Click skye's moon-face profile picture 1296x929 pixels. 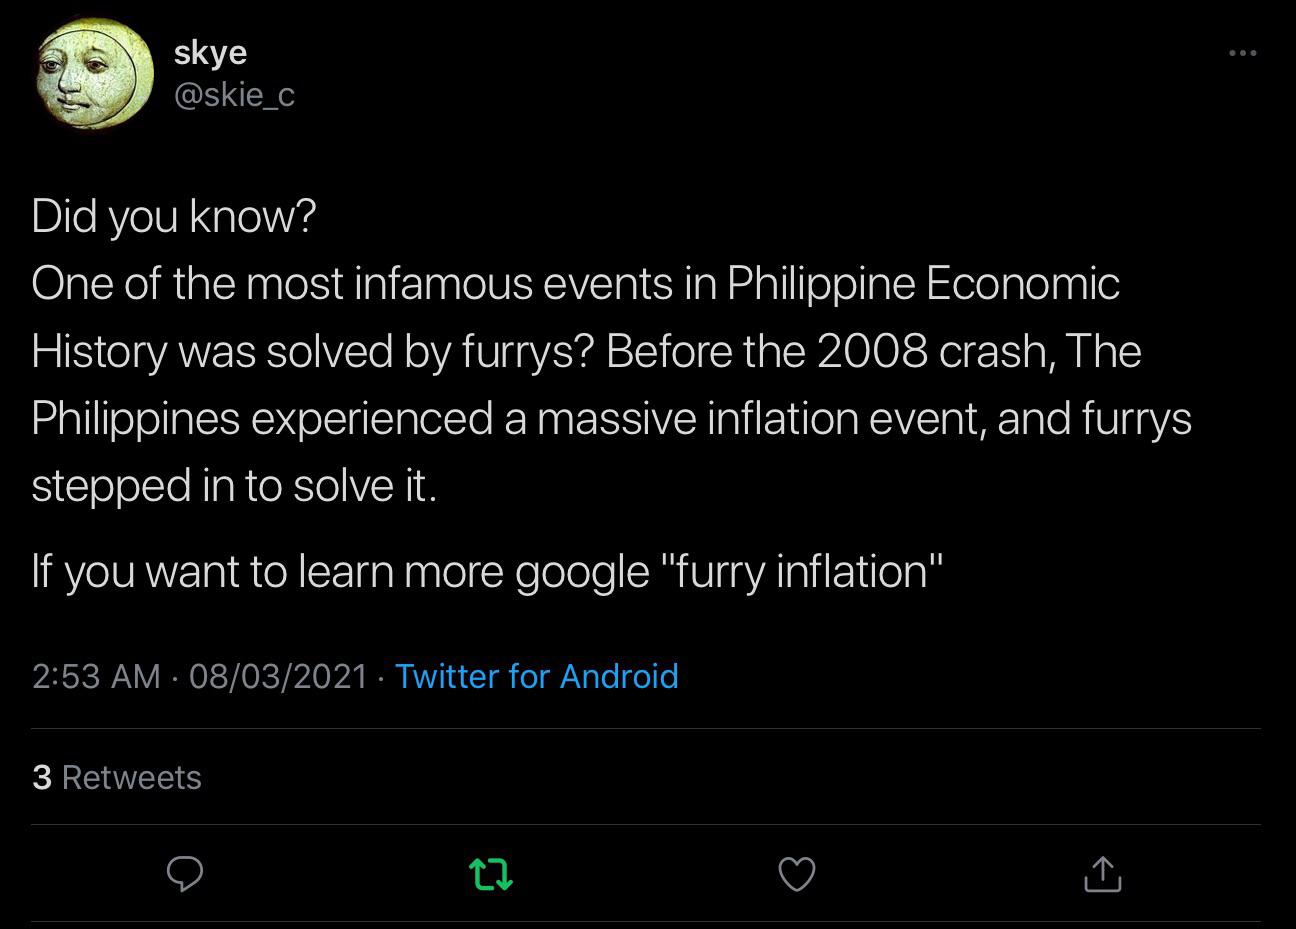93,73
